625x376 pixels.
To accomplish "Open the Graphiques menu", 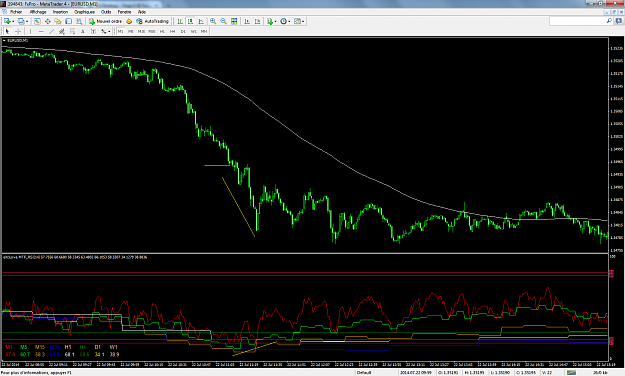I will pos(85,12).
